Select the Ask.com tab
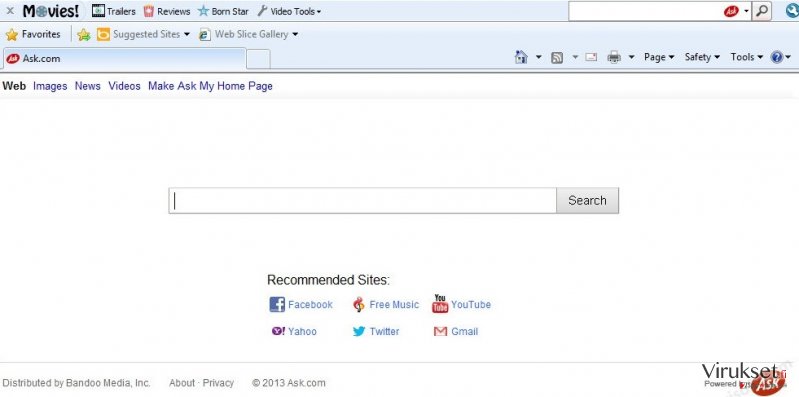 click(x=125, y=59)
